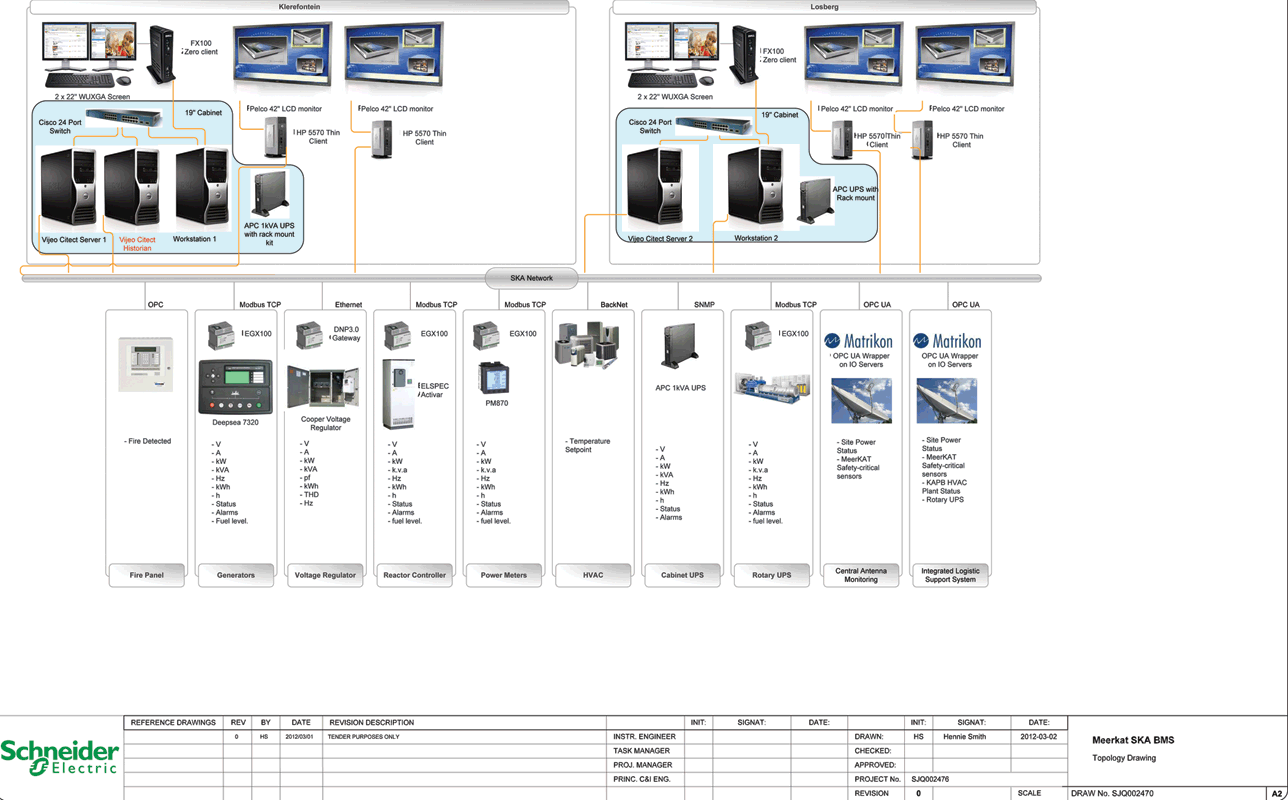Image resolution: width=1288 pixels, height=800 pixels.
Task: Click the Cooper Voltage Regulator cabinet image
Action: (324, 389)
